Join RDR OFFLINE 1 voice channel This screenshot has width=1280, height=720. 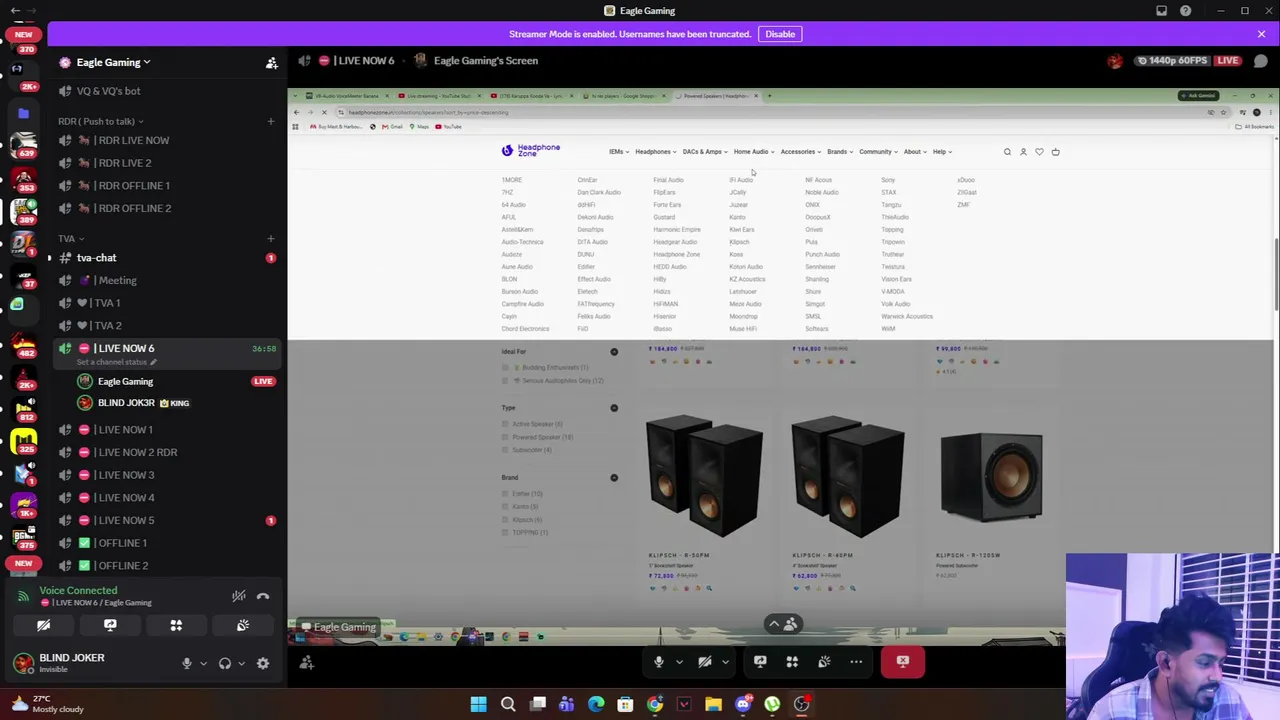coord(167,185)
